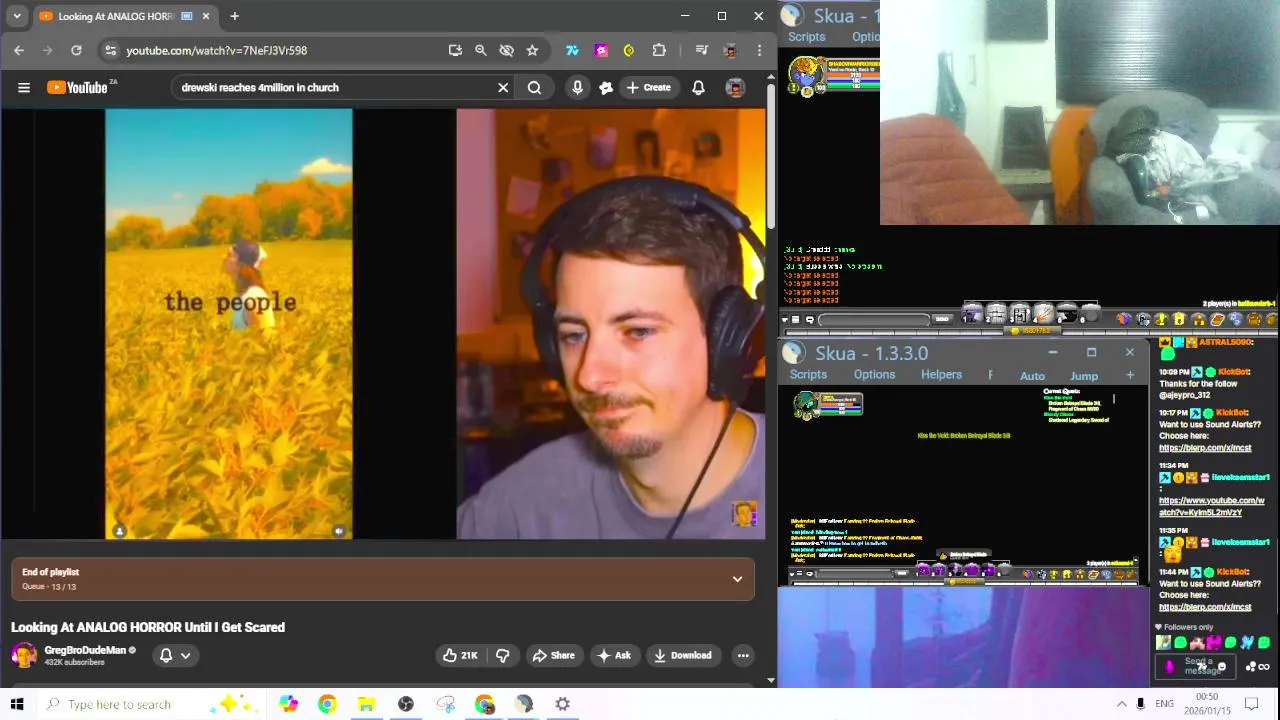Start voice search with the microphone
This screenshot has width=1280, height=720.
point(577,88)
